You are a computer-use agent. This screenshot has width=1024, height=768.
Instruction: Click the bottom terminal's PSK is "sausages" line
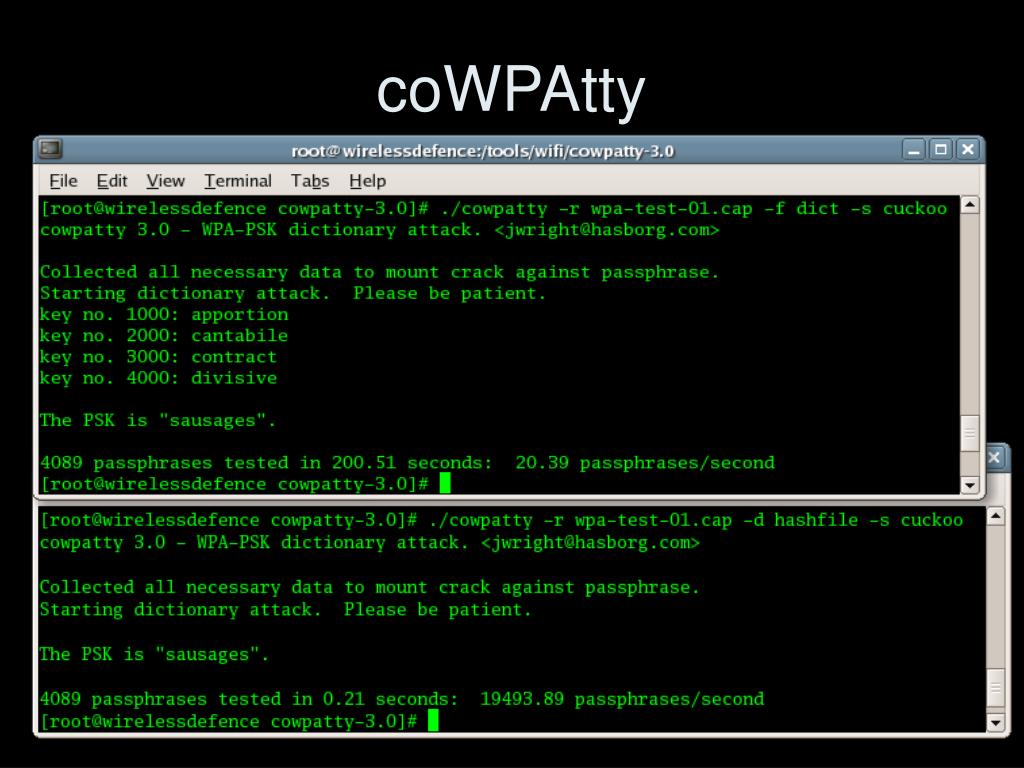click(x=154, y=654)
